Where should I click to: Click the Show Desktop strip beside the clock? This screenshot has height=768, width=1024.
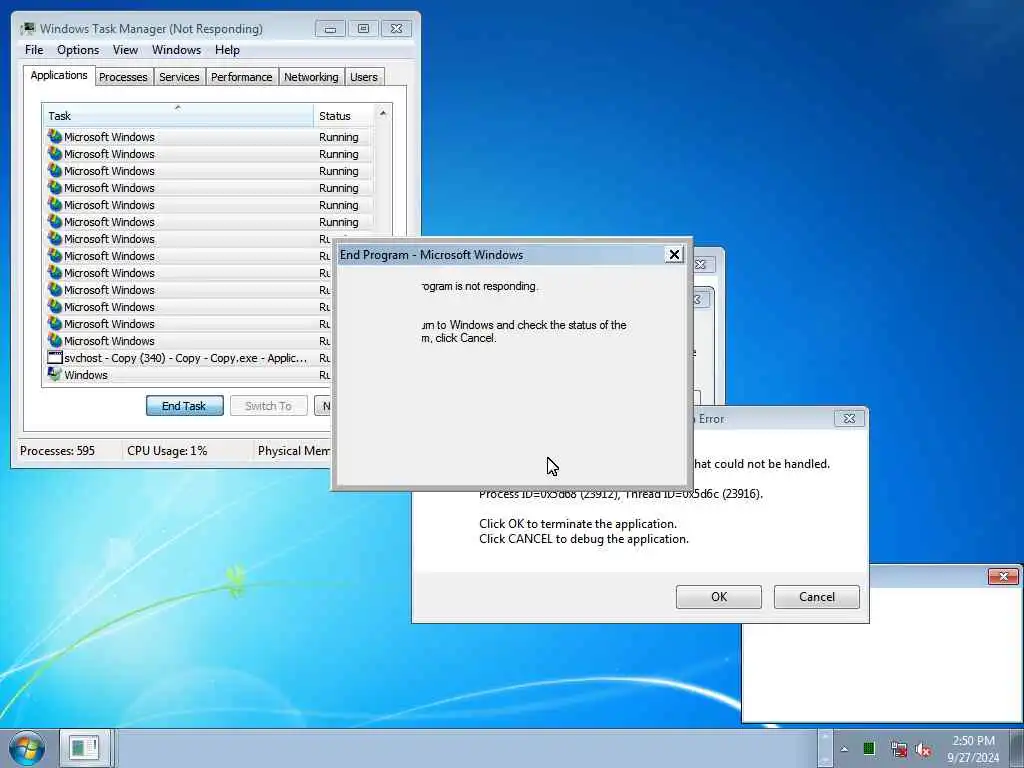1017,748
